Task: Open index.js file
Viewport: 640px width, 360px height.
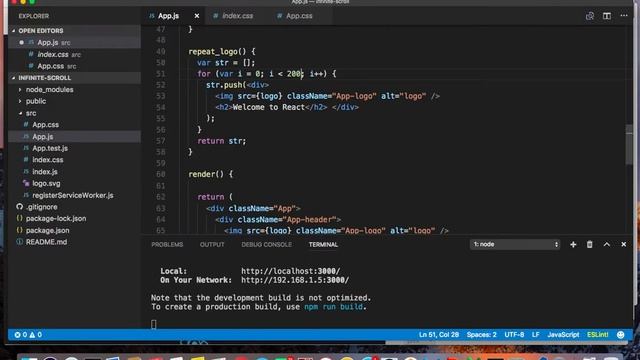Action: coord(74,172)
